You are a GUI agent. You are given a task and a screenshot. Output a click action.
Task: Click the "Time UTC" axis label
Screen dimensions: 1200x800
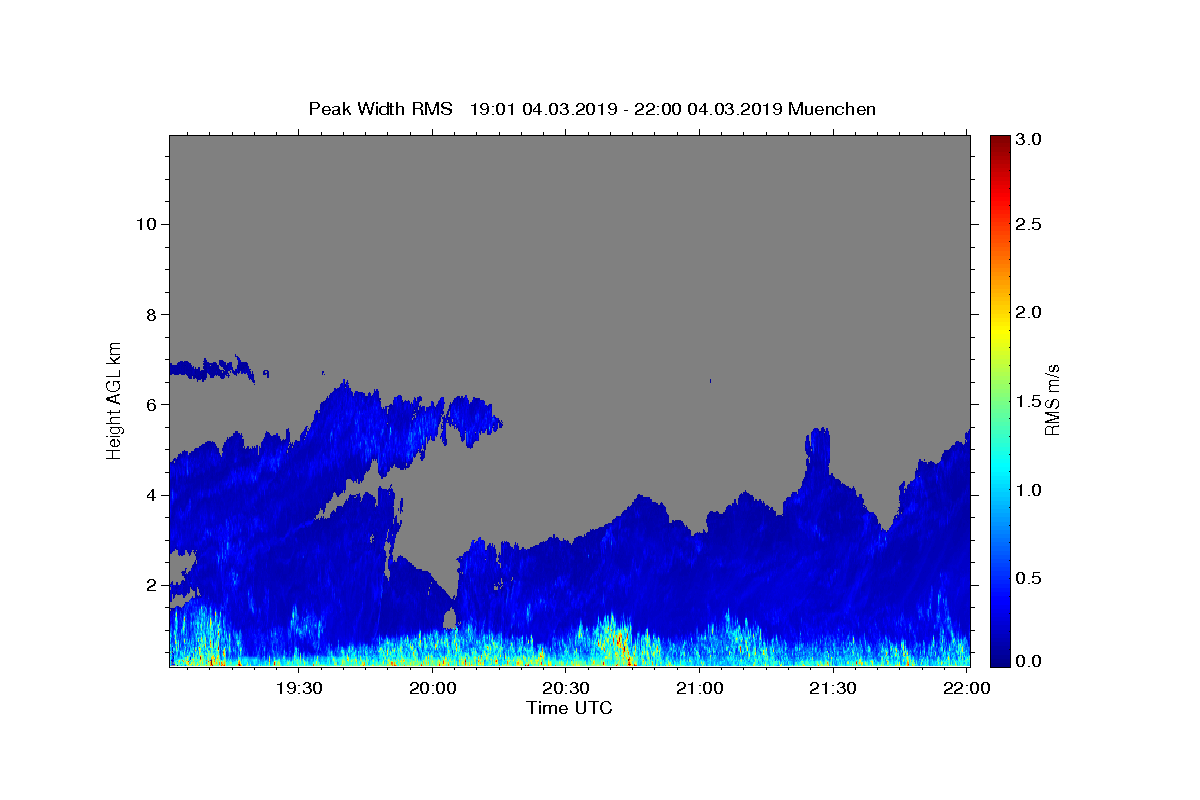pos(569,708)
